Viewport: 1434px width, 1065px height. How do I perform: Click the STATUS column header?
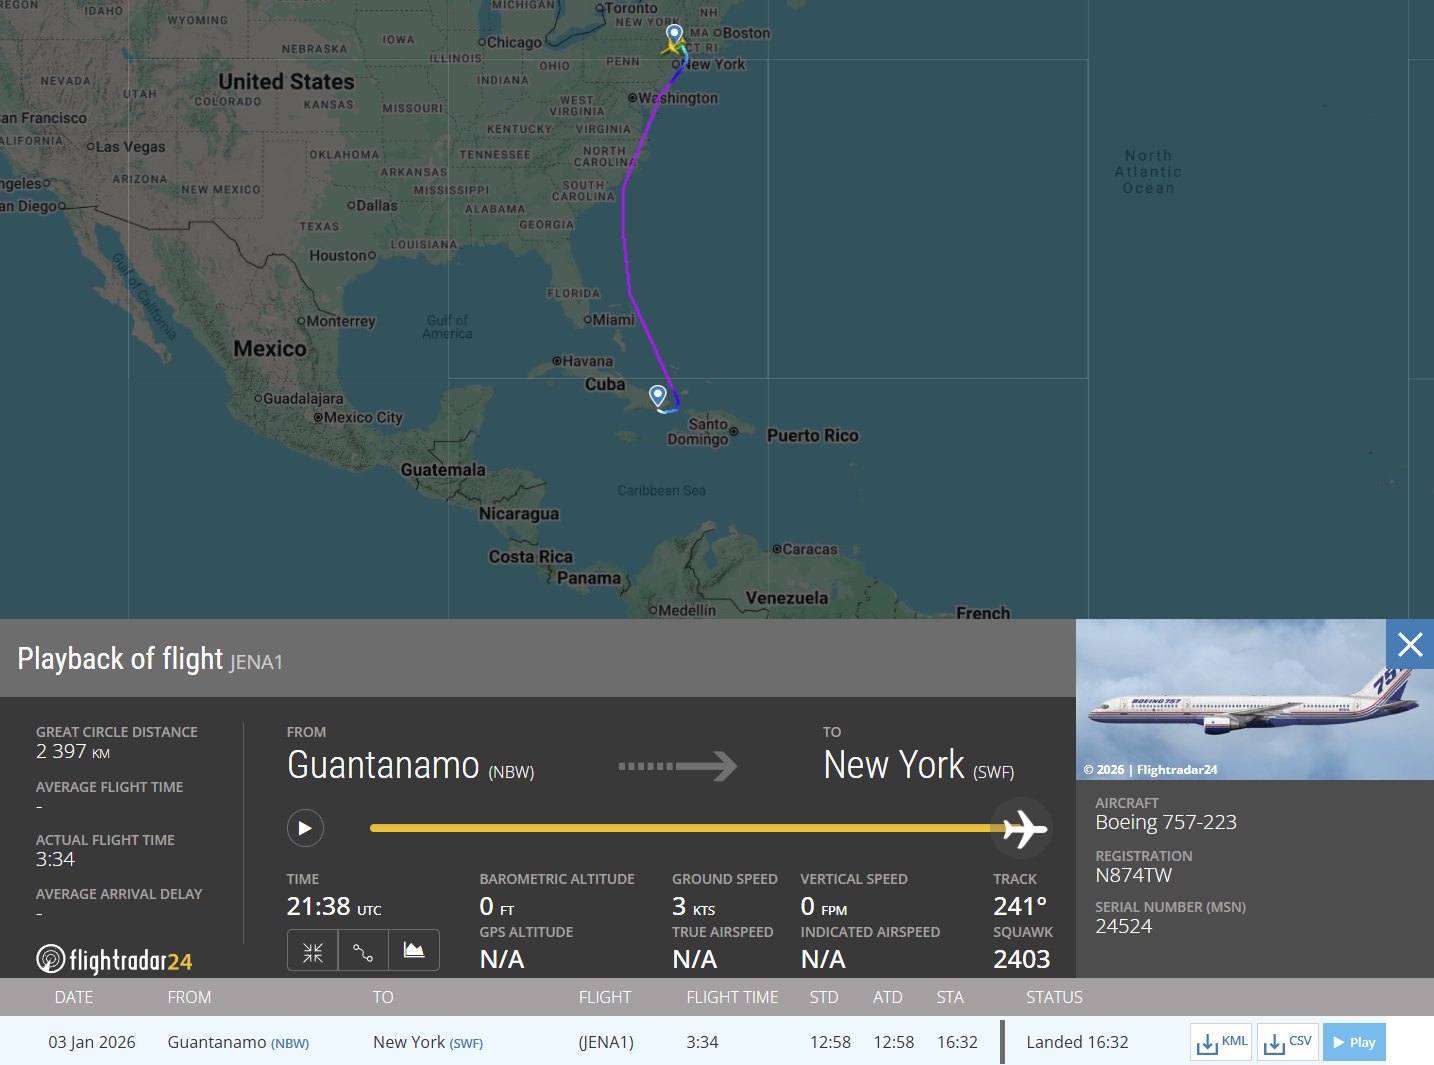[1054, 997]
